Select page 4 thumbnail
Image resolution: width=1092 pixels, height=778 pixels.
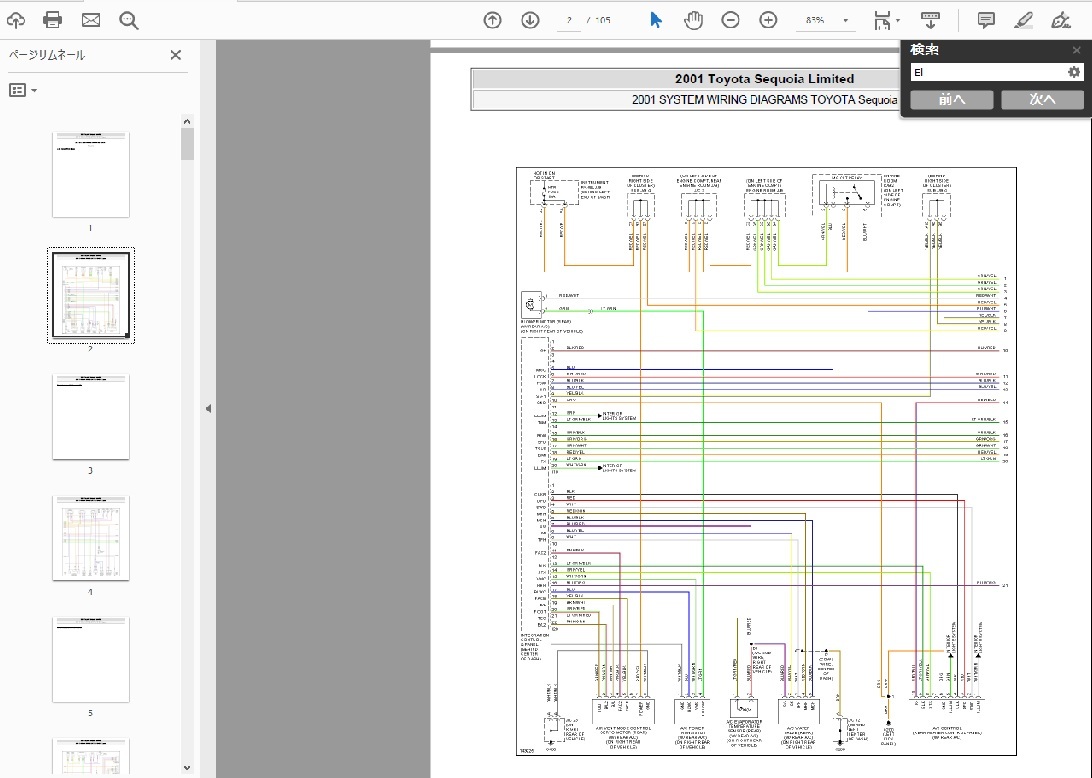91,538
